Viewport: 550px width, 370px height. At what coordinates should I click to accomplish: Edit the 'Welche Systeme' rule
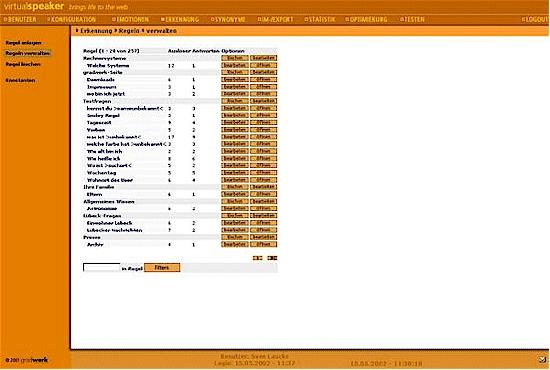pyautogui.click(x=235, y=65)
